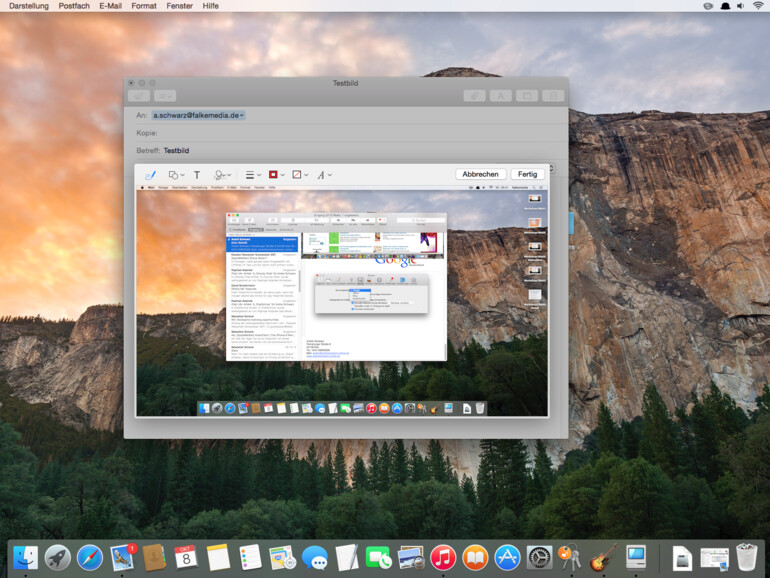Open System Preferences from the Dock
770x578 pixels.
[x=539, y=557]
